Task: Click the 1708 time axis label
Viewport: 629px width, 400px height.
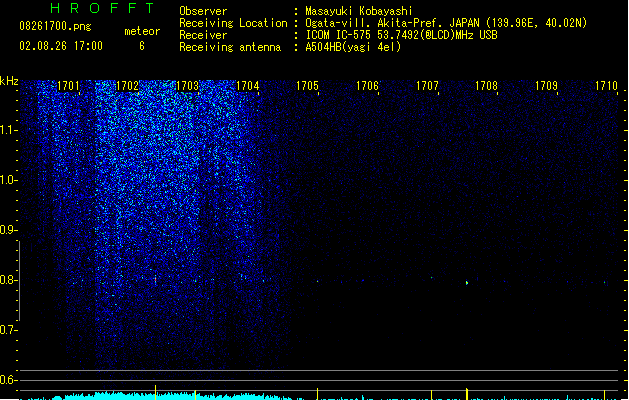Action: [x=487, y=86]
